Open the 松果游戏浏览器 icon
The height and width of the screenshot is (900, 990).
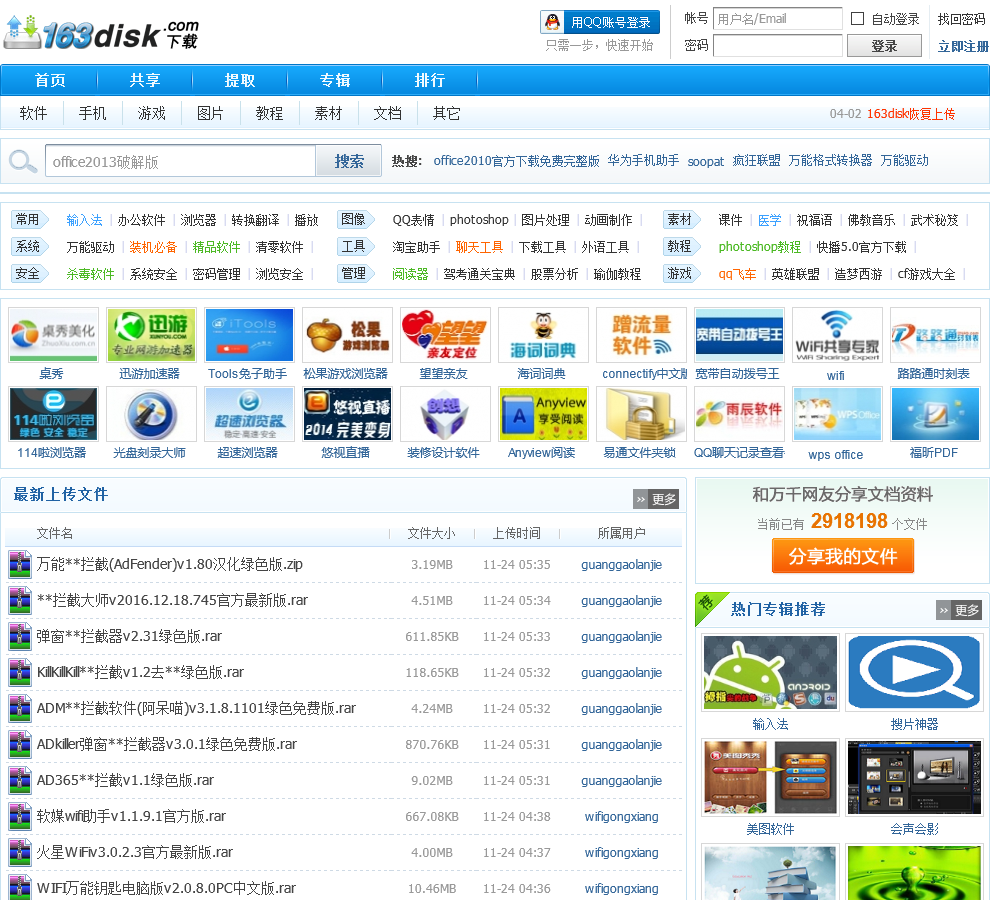pos(347,335)
